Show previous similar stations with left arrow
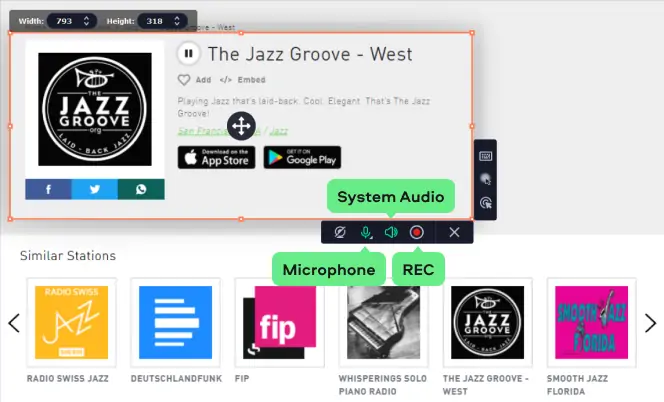The height and width of the screenshot is (402, 664). (x=14, y=323)
